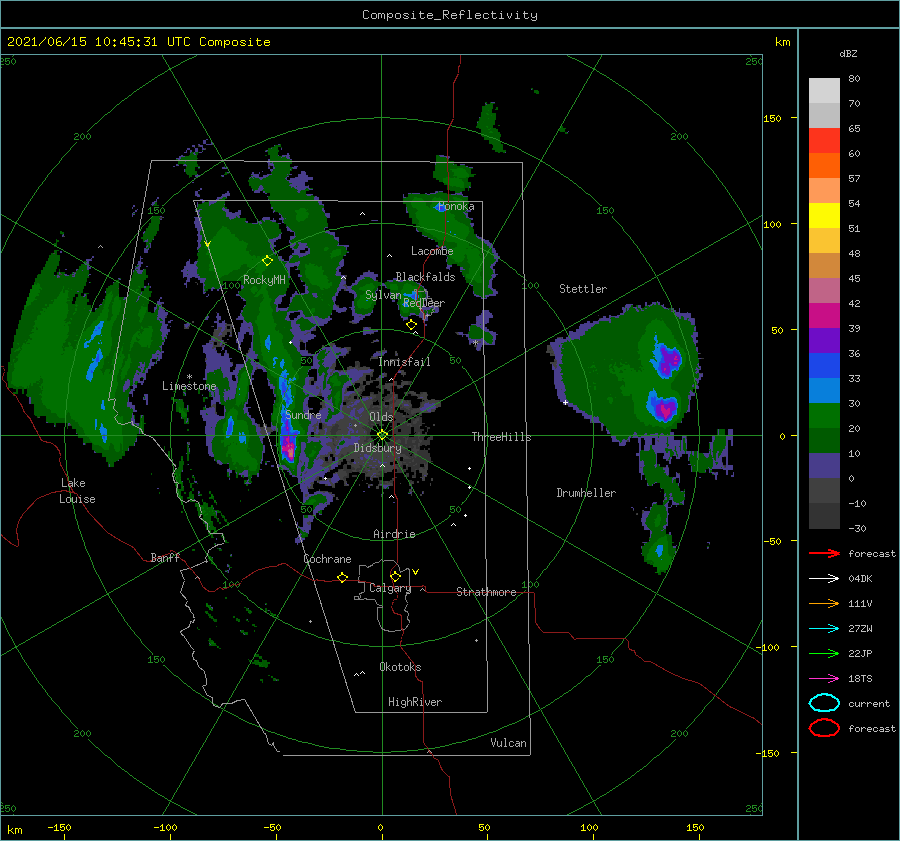Click the Blackfalds label

click(x=425, y=277)
